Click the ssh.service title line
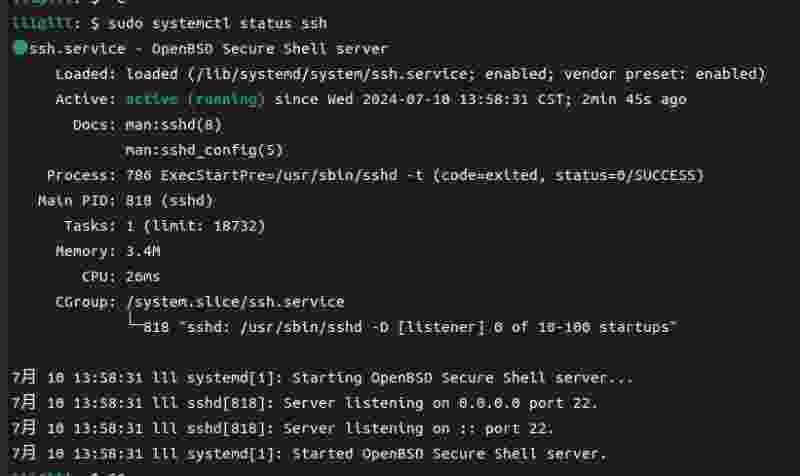Viewport: 800px width, 476px height. click(x=209, y=49)
